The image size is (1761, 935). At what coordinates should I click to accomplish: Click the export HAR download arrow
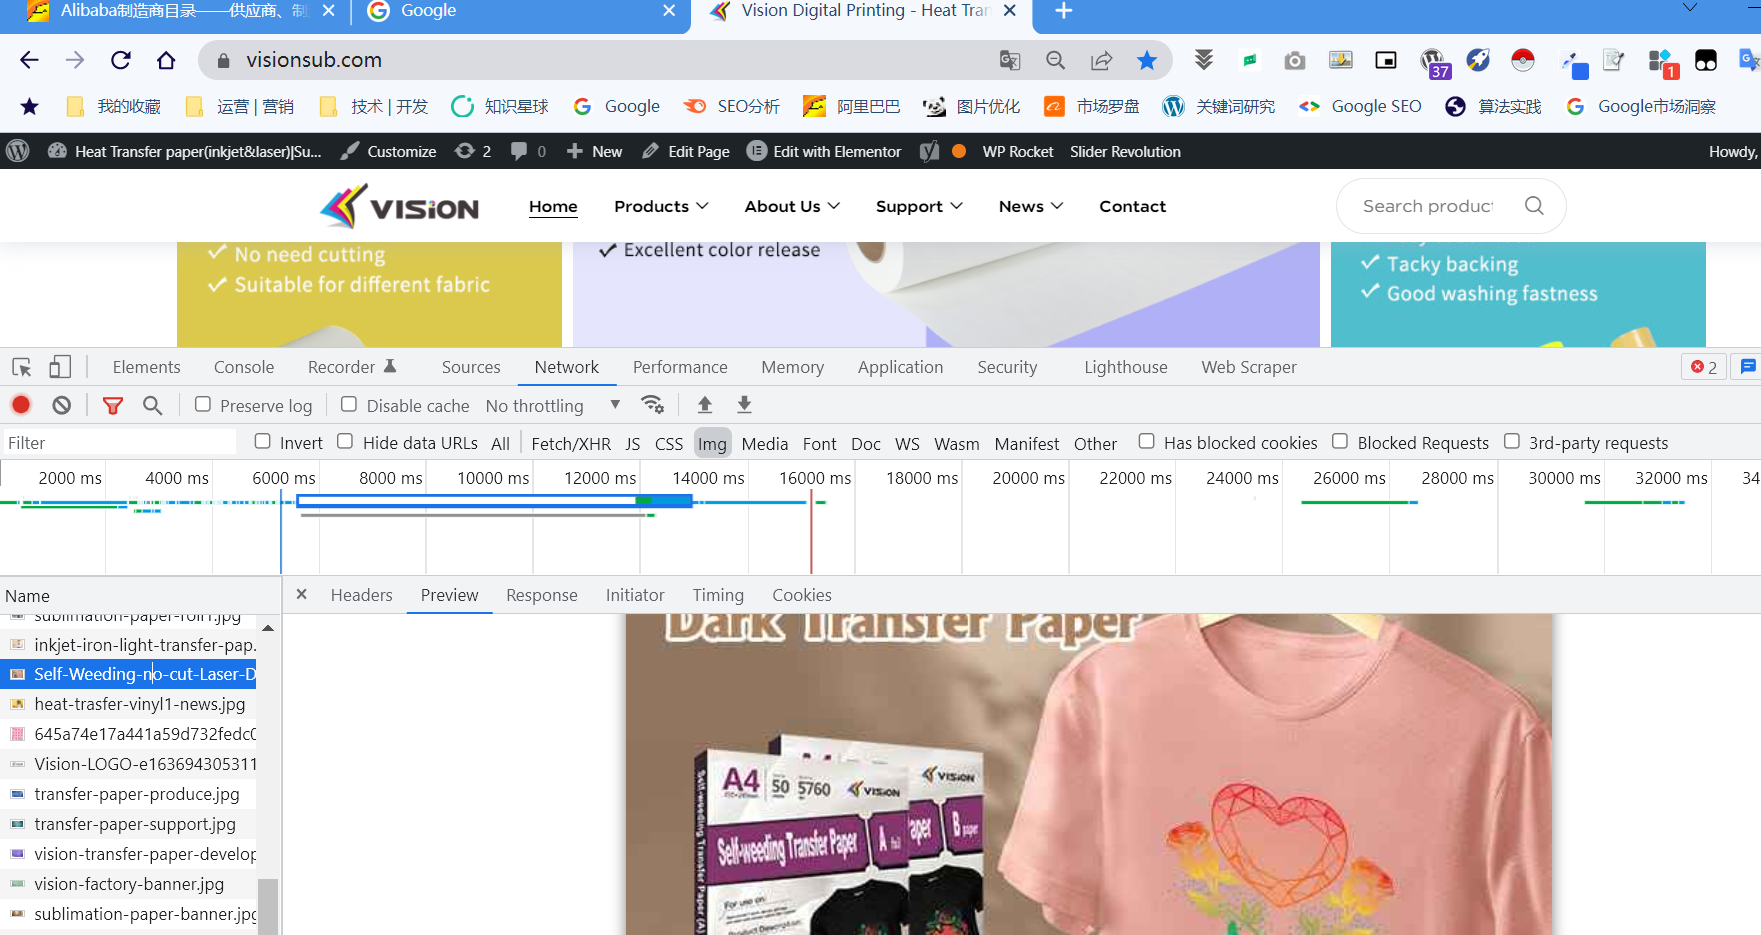pos(744,404)
